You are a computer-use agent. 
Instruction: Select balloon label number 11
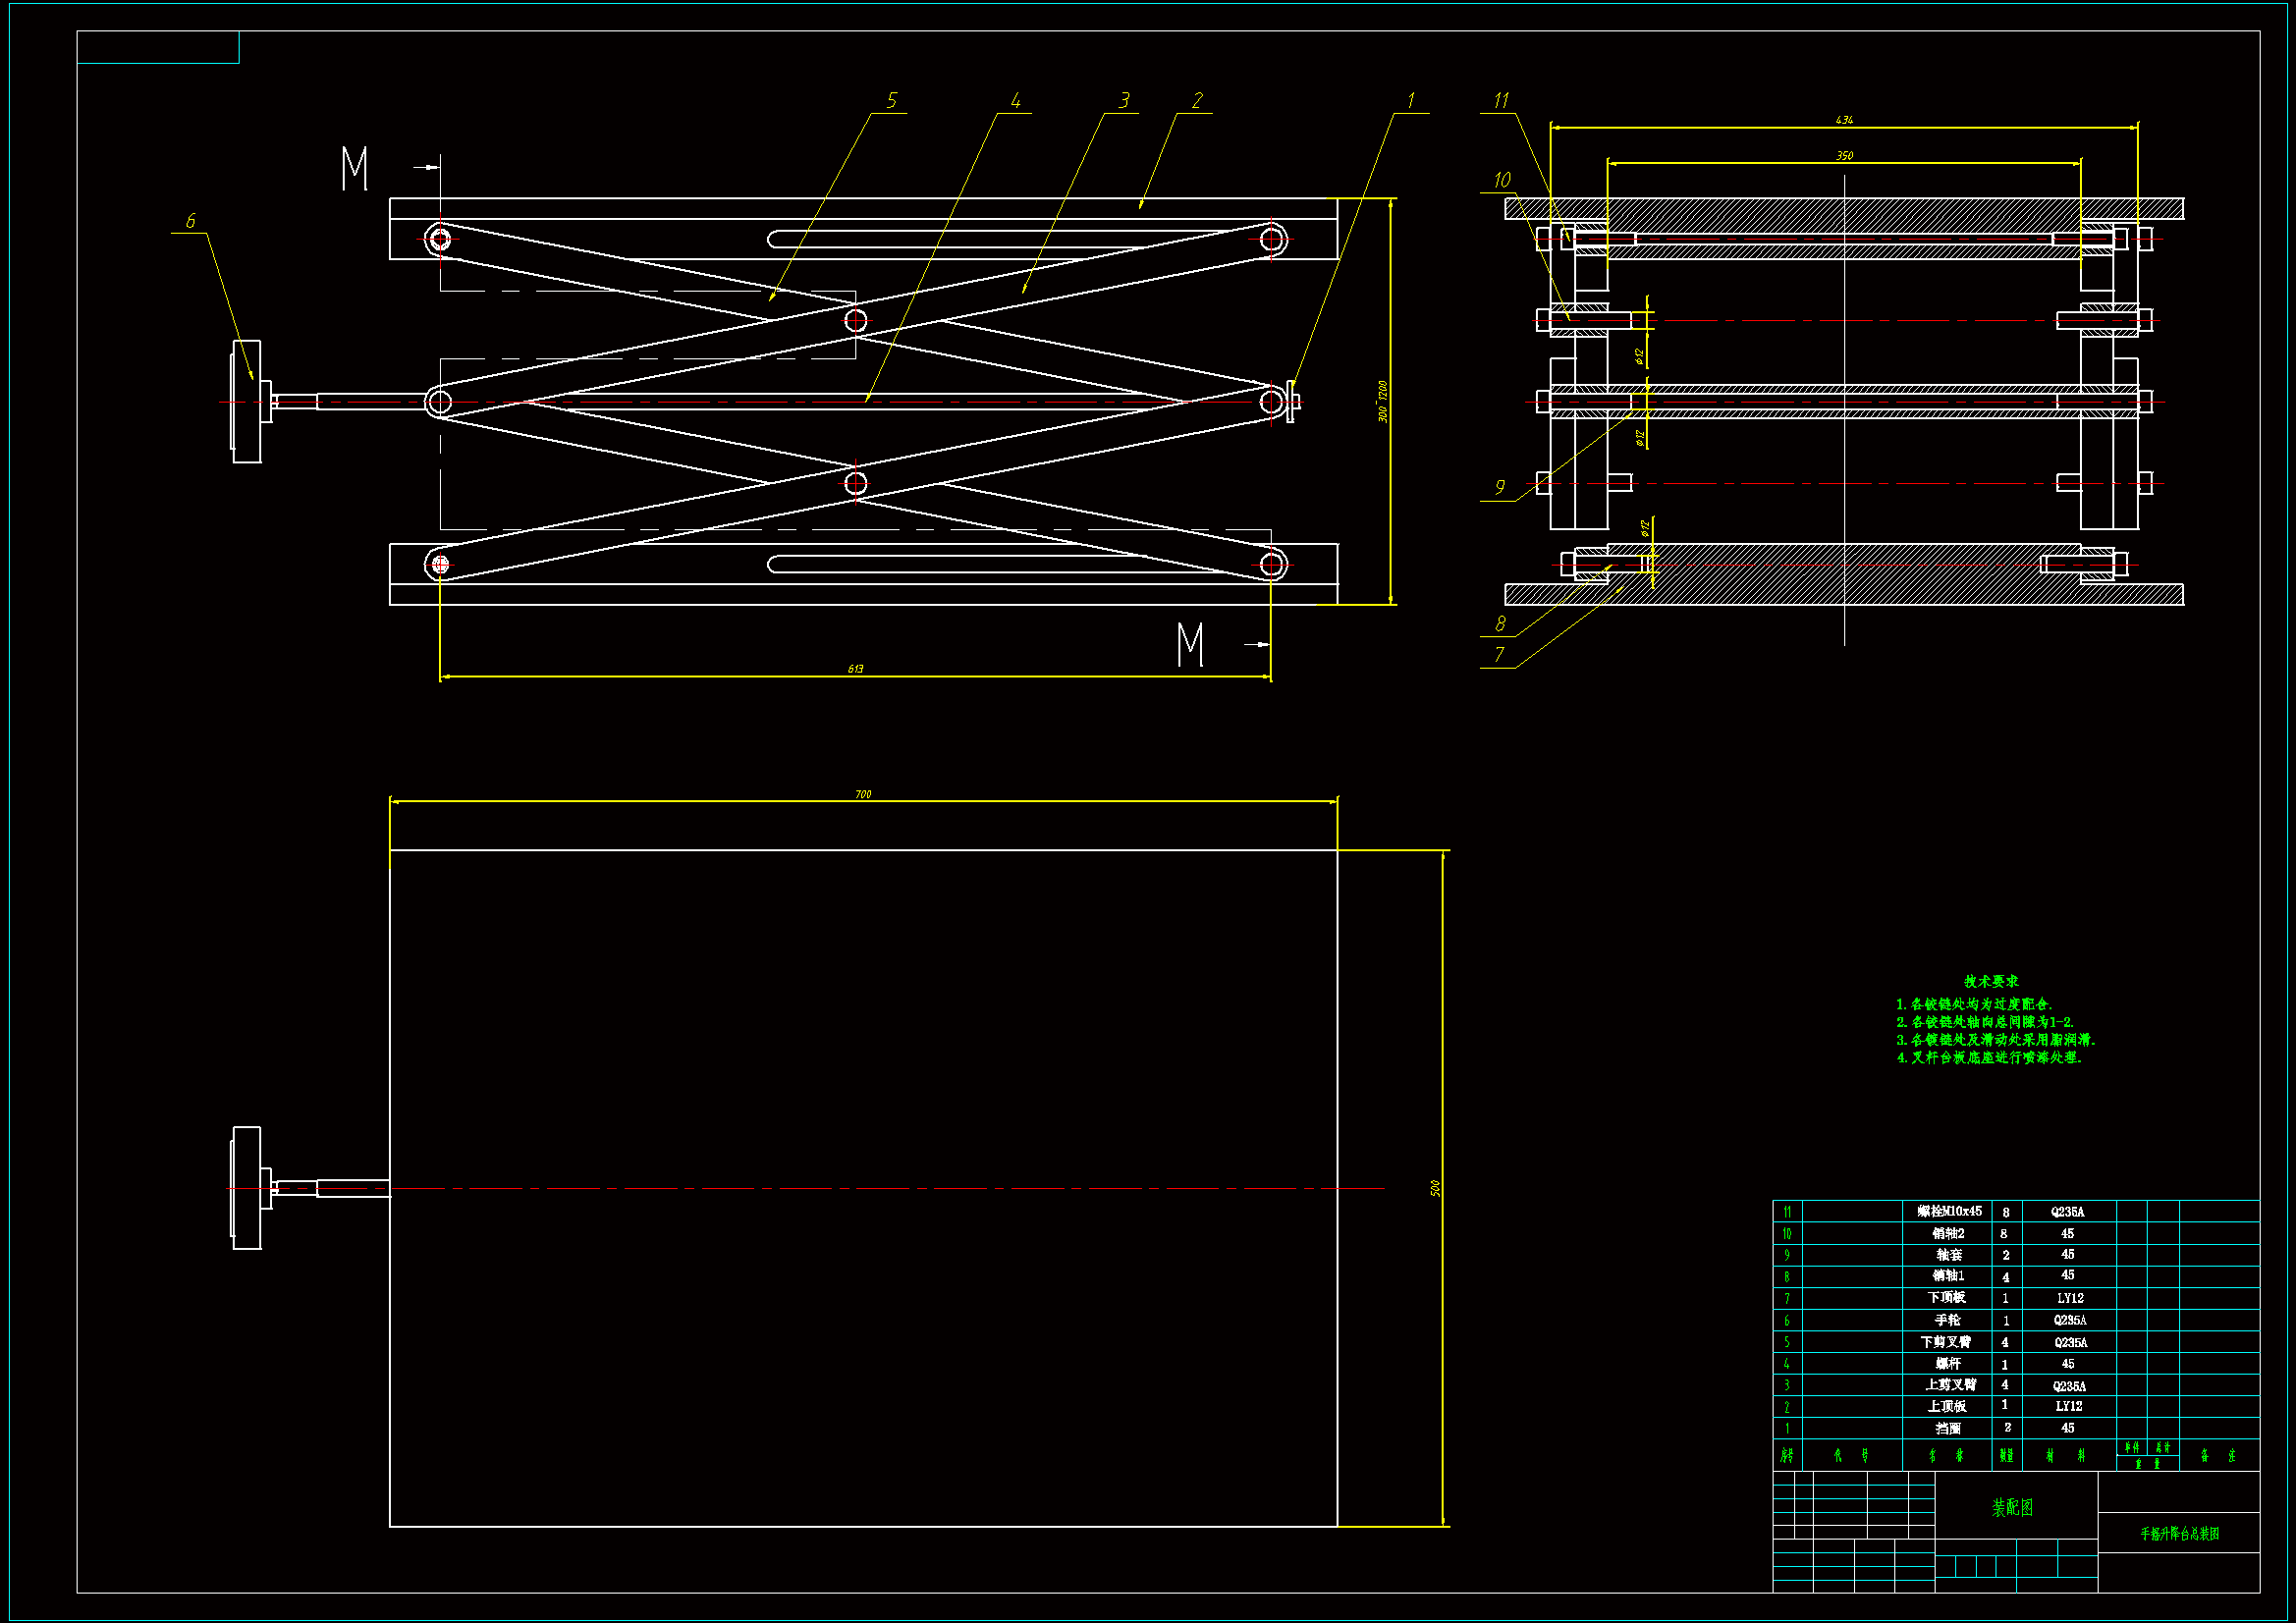1500,100
